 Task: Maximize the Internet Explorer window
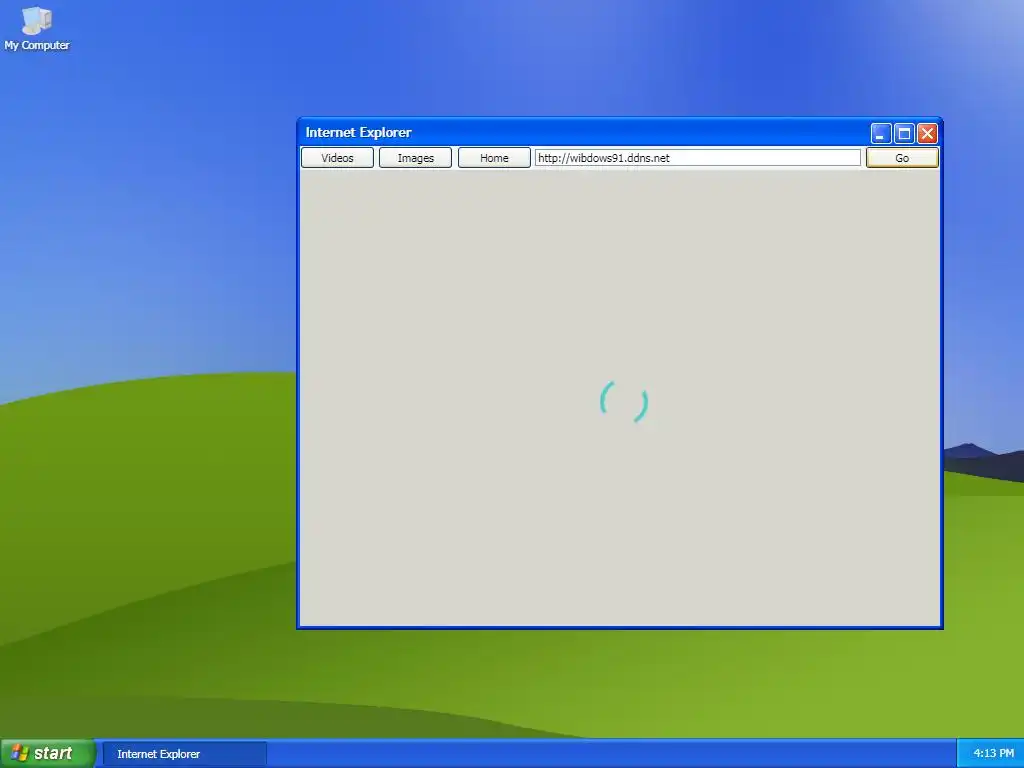pos(904,133)
